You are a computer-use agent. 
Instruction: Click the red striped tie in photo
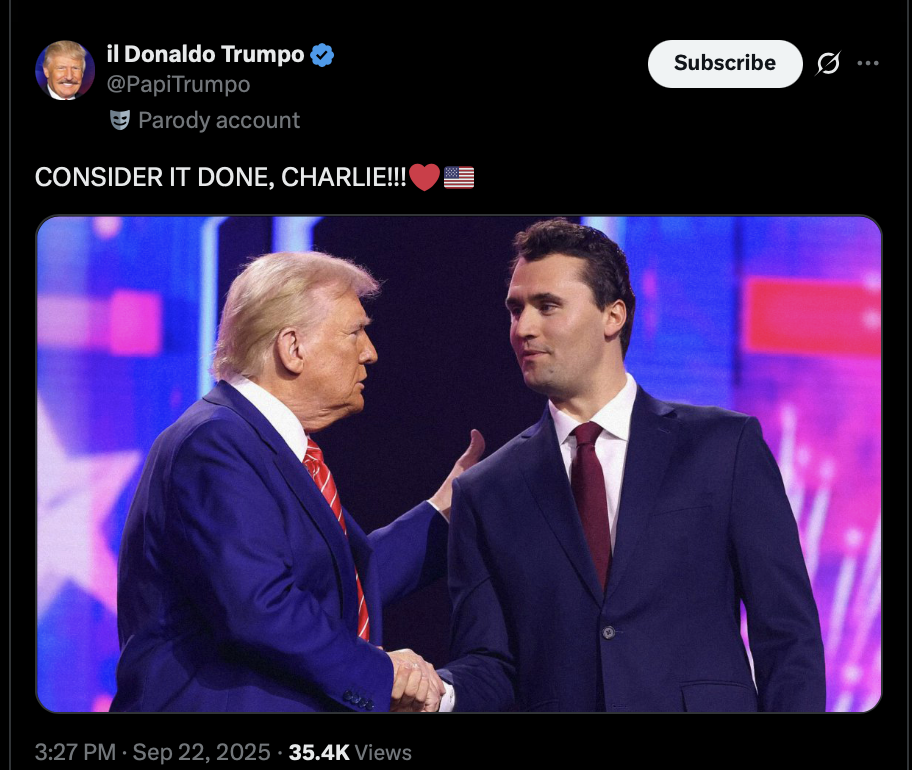(340, 530)
